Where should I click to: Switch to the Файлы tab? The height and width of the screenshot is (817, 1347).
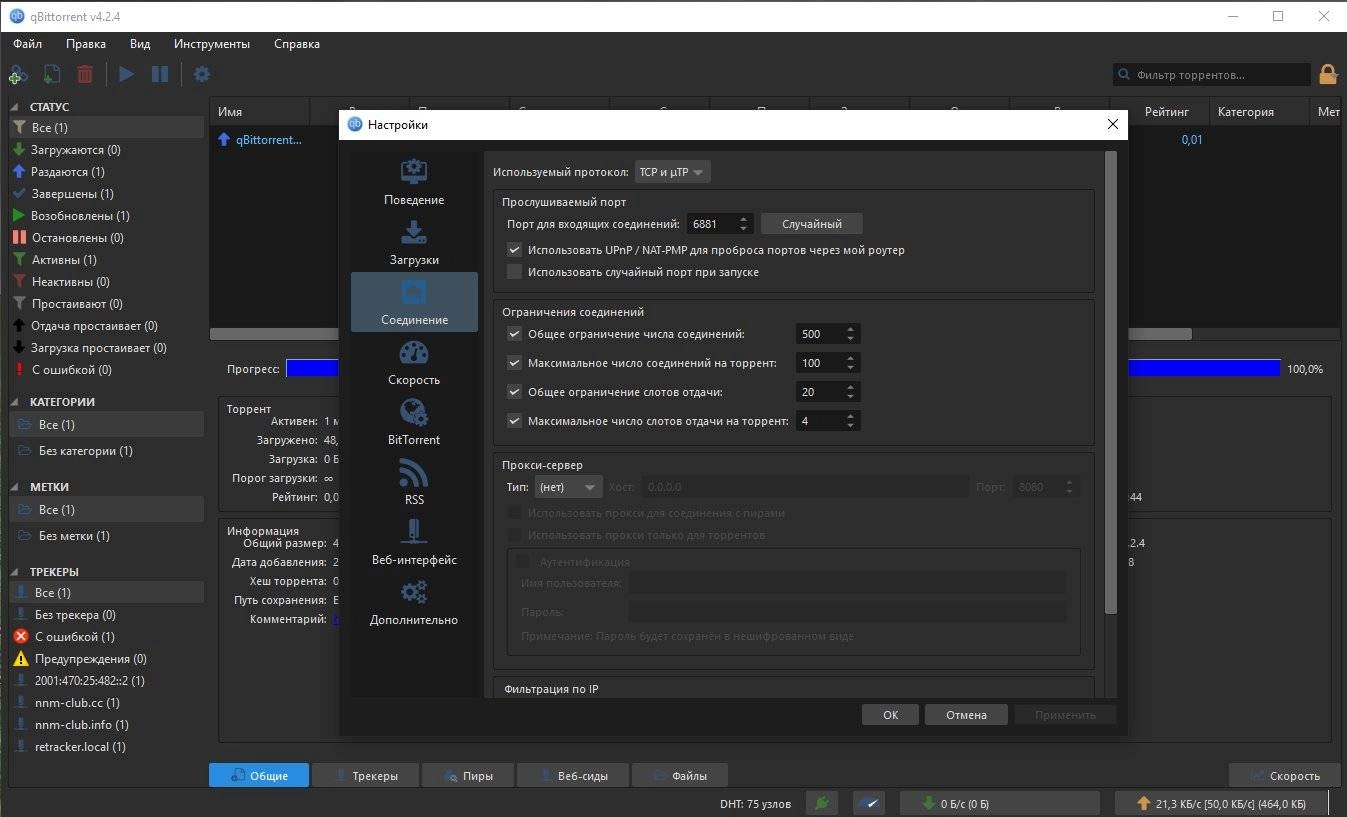(680, 775)
